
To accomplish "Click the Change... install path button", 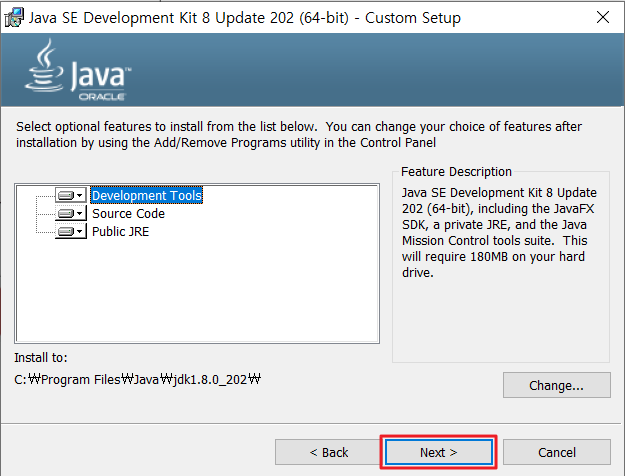I will tap(556, 385).
